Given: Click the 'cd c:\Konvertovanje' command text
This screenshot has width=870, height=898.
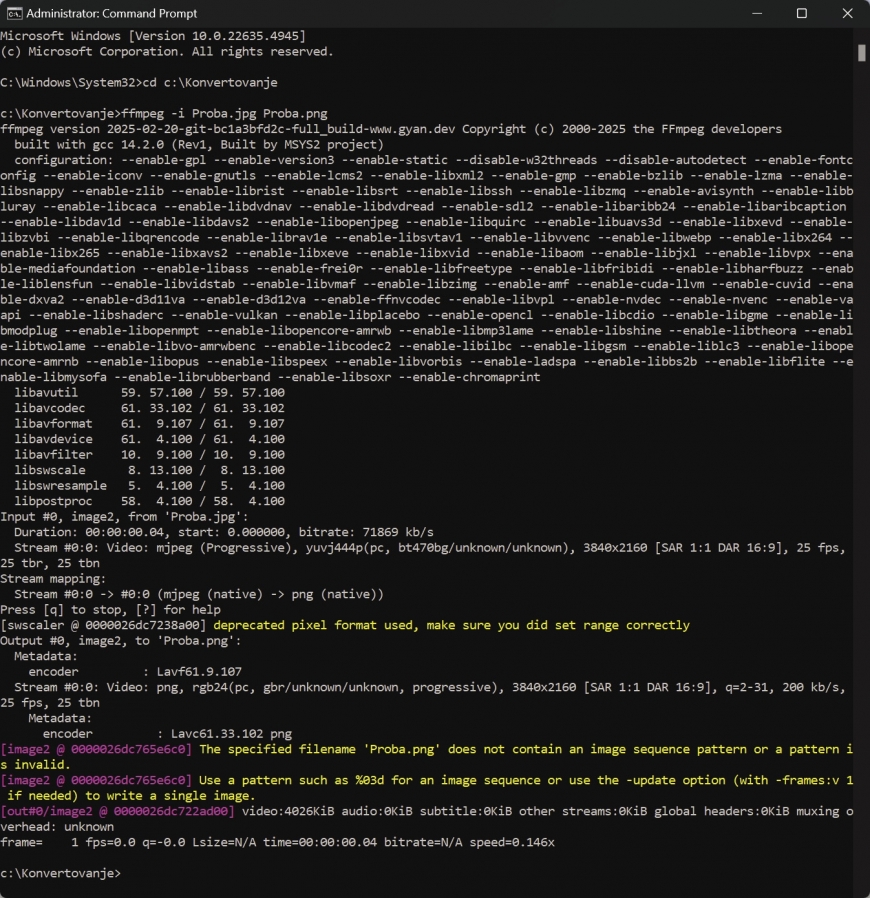Looking at the screenshot, I should click(210, 82).
